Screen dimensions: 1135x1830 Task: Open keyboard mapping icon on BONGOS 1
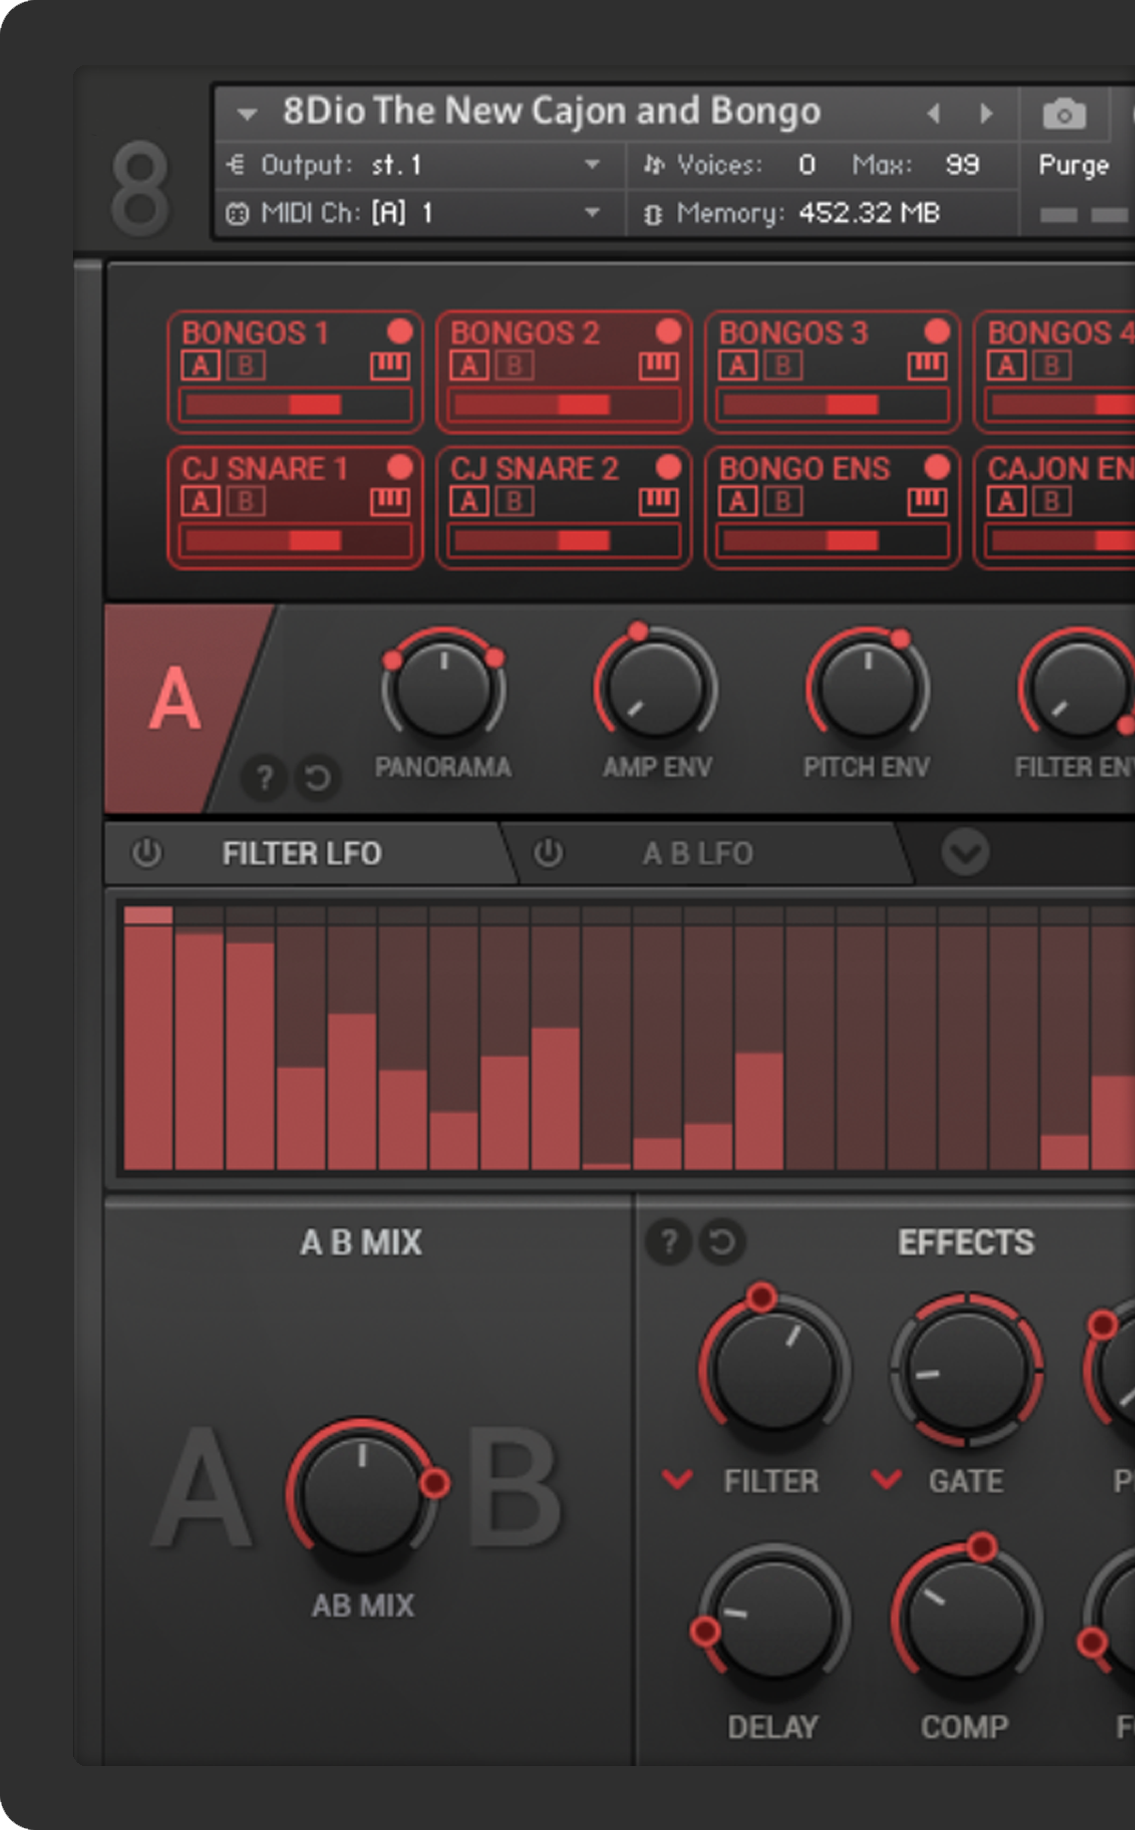390,366
